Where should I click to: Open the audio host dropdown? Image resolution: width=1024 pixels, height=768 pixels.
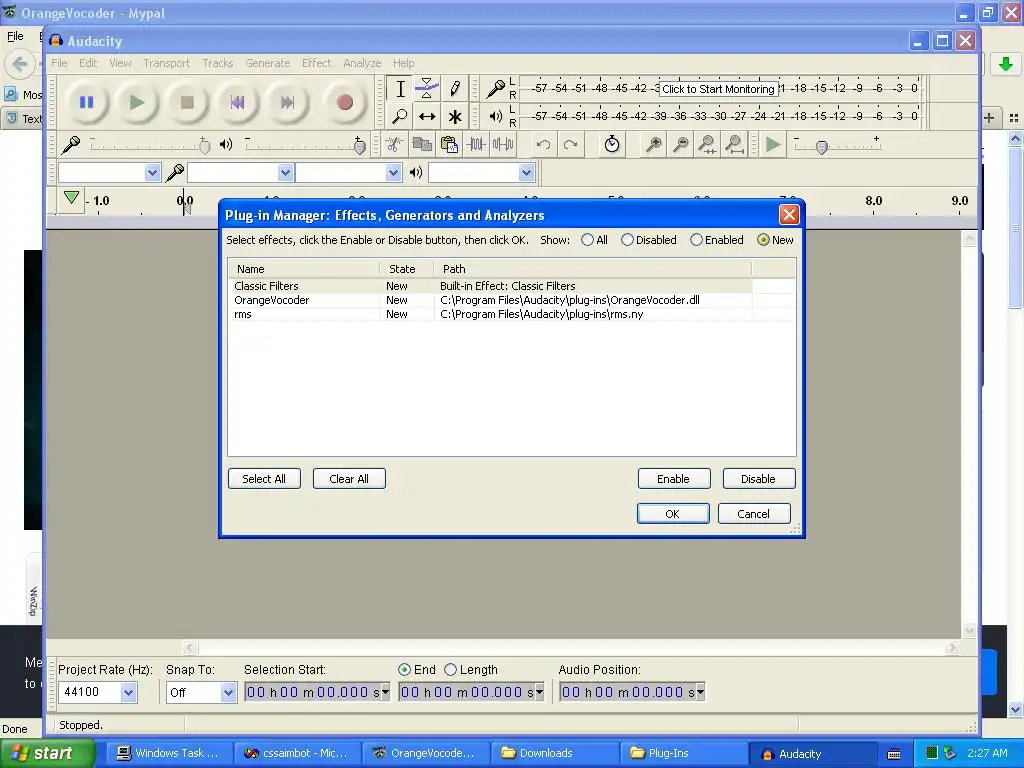(x=152, y=172)
